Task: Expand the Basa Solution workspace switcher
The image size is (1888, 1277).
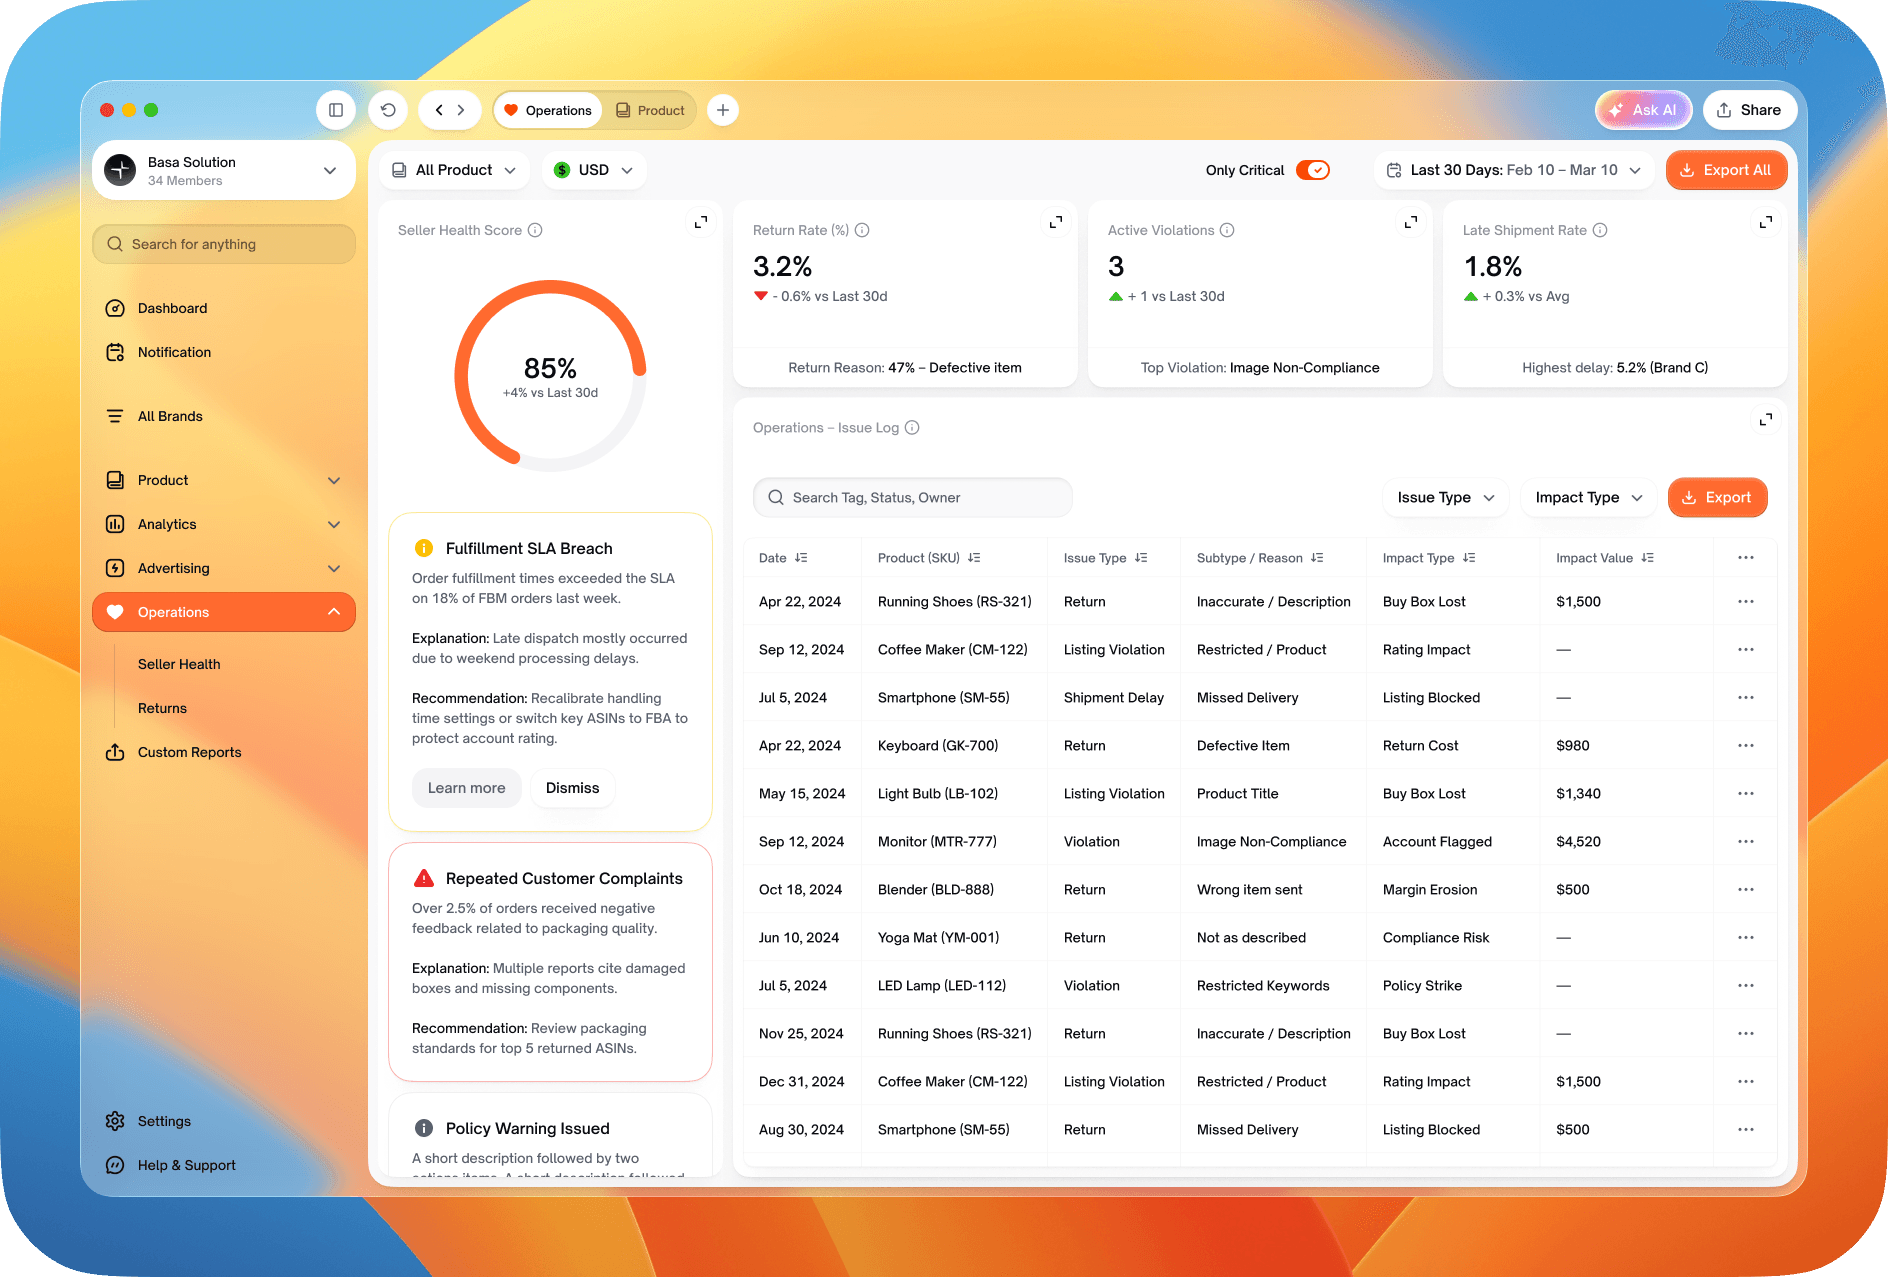Action: coord(224,170)
